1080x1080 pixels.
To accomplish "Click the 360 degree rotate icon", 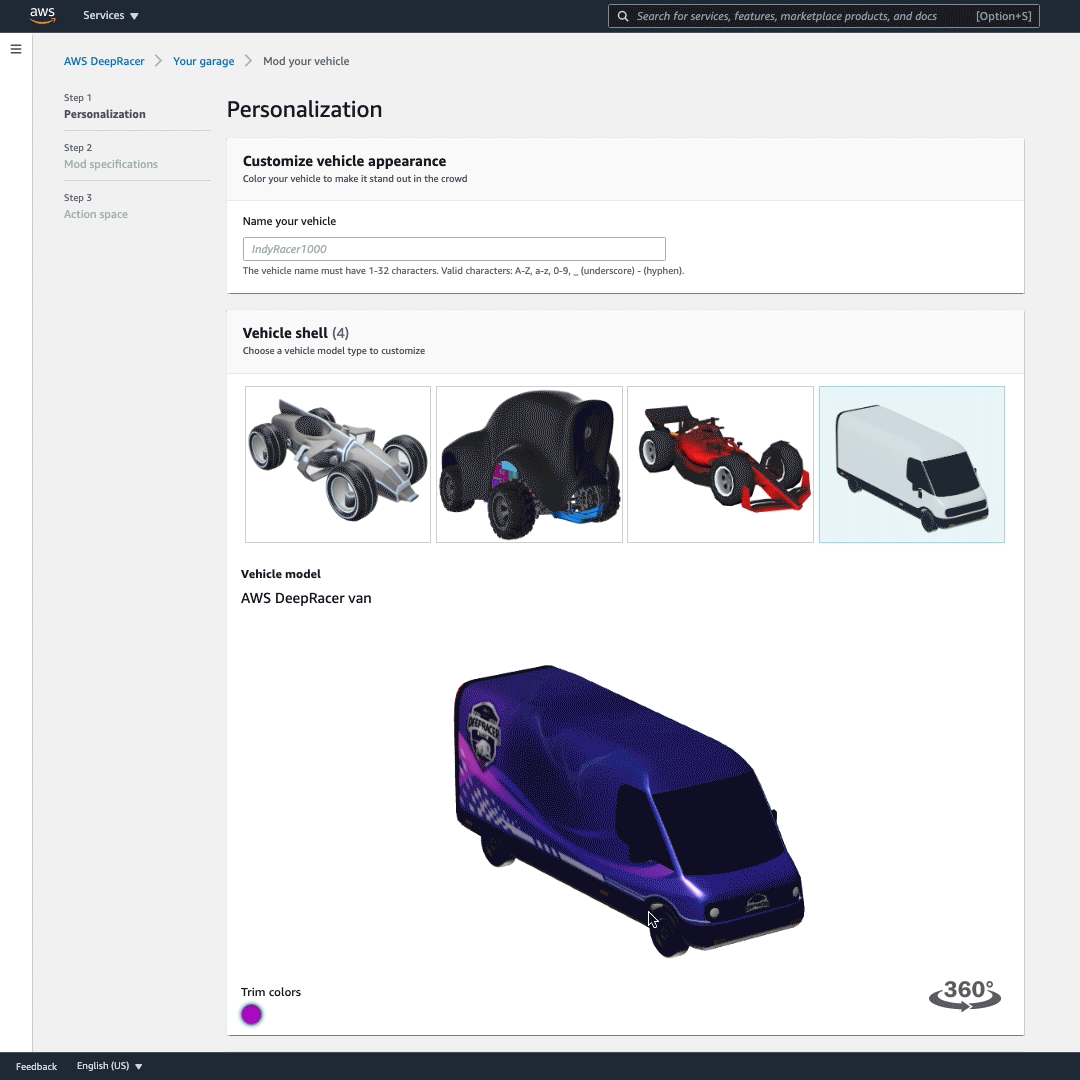I will (x=964, y=995).
